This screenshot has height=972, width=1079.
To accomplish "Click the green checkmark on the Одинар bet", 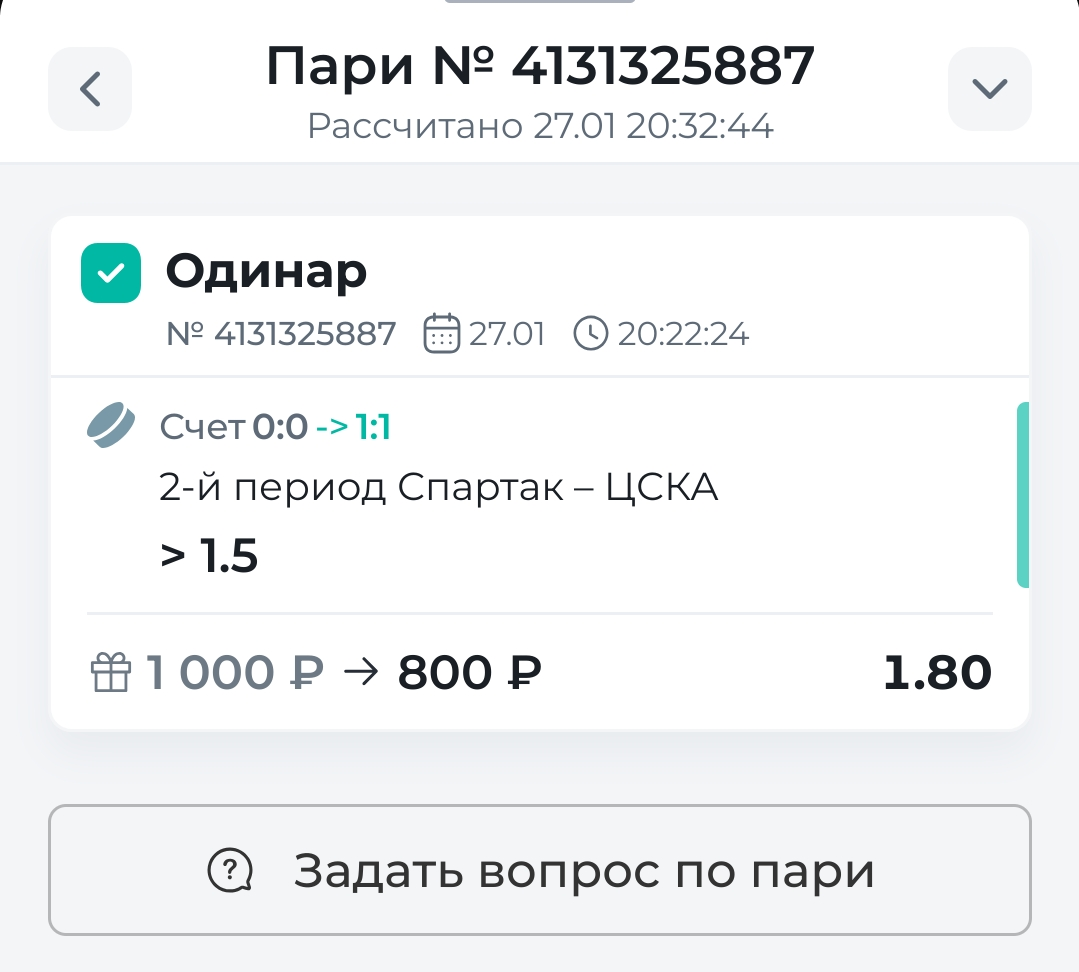I will [x=111, y=272].
